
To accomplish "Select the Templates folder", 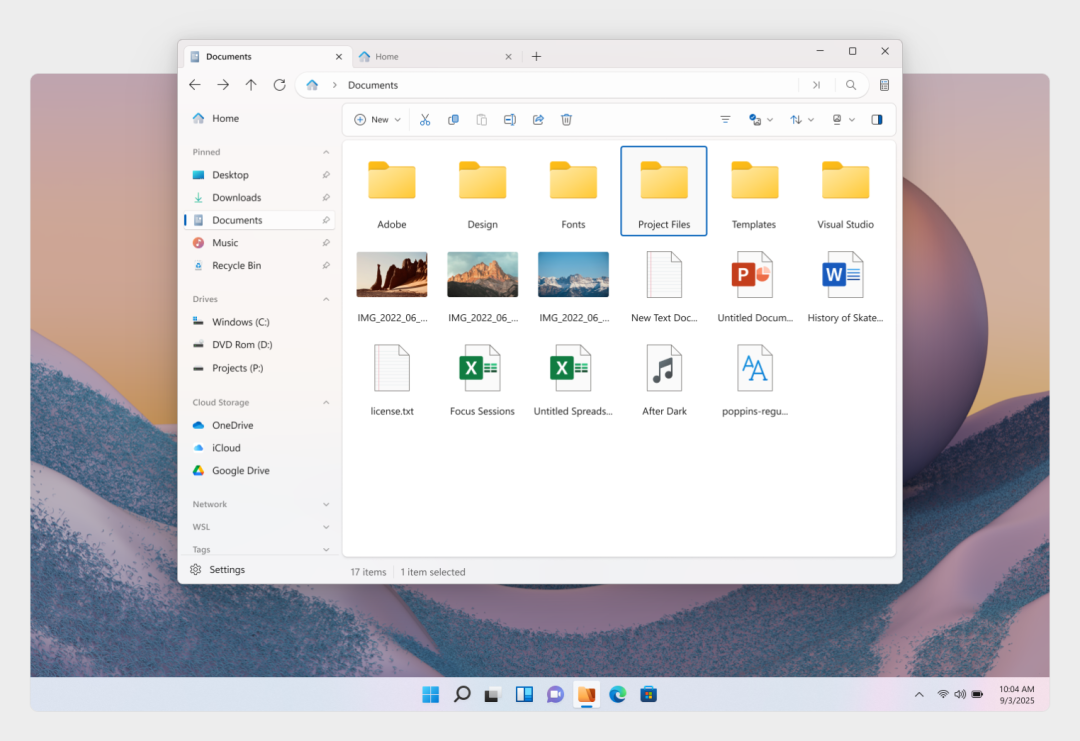I will [754, 191].
